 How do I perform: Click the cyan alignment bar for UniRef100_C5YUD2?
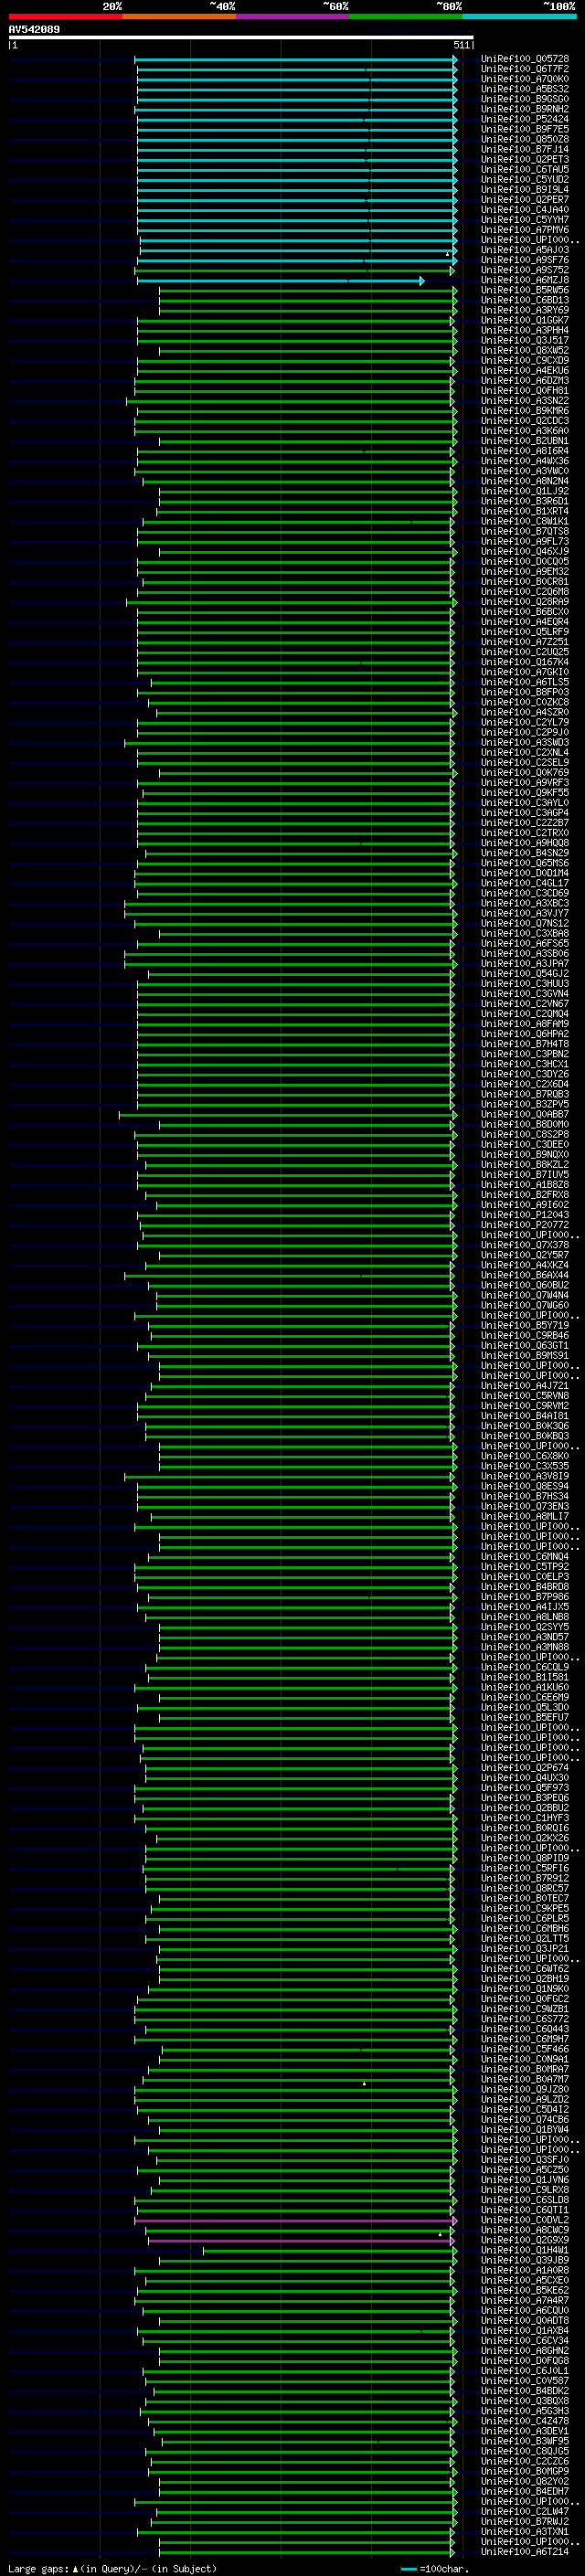point(296,180)
